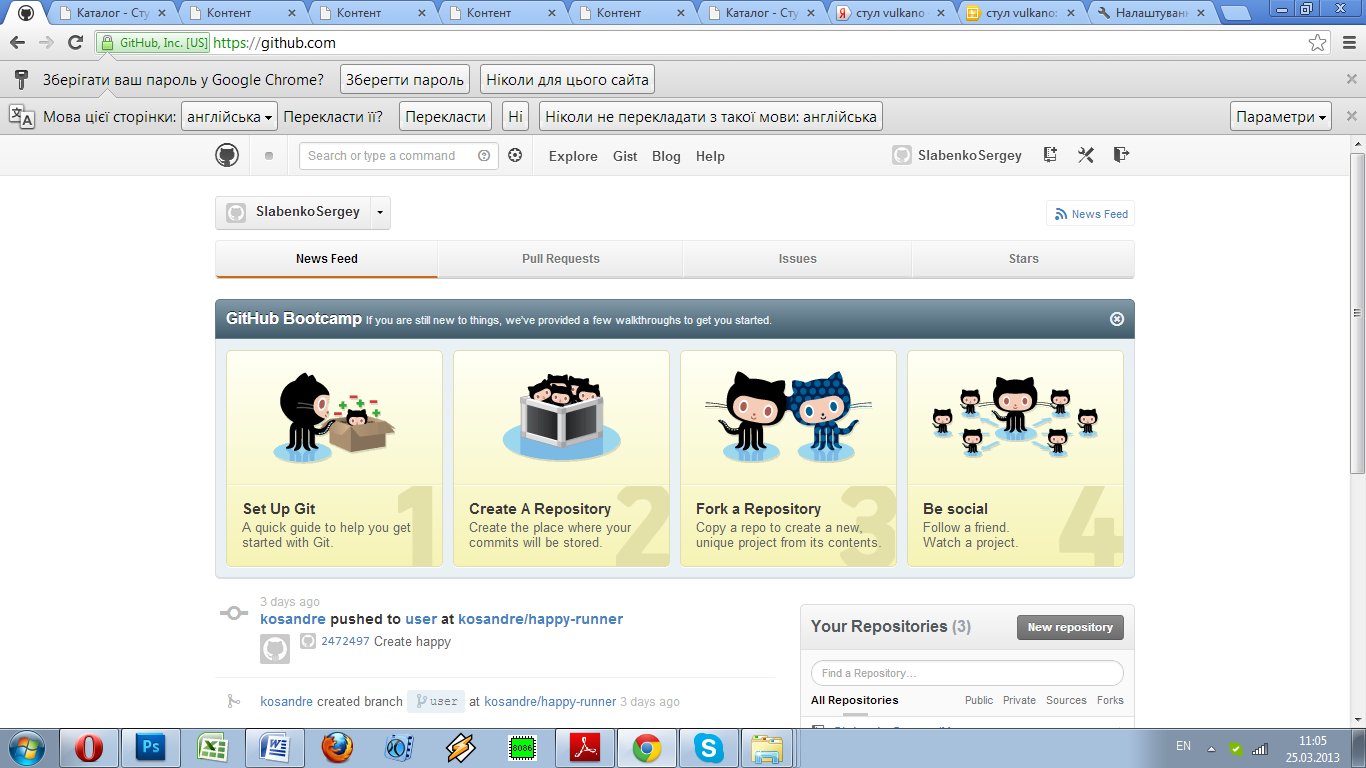
Task: Switch to the Stars tab
Action: point(1023,259)
